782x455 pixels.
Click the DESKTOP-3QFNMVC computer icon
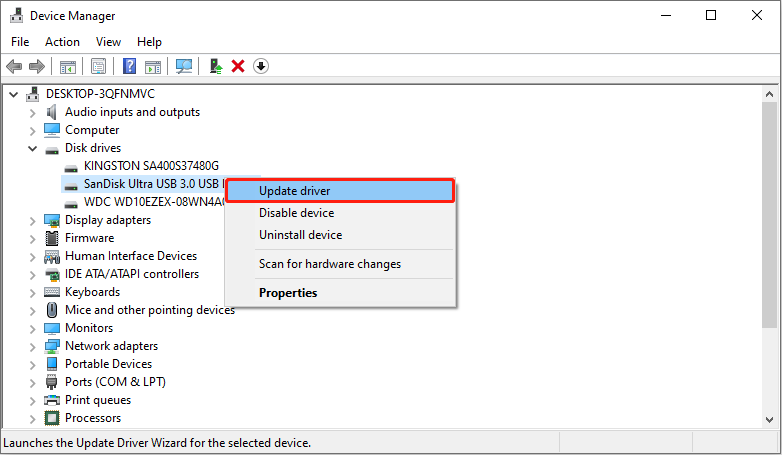click(33, 94)
